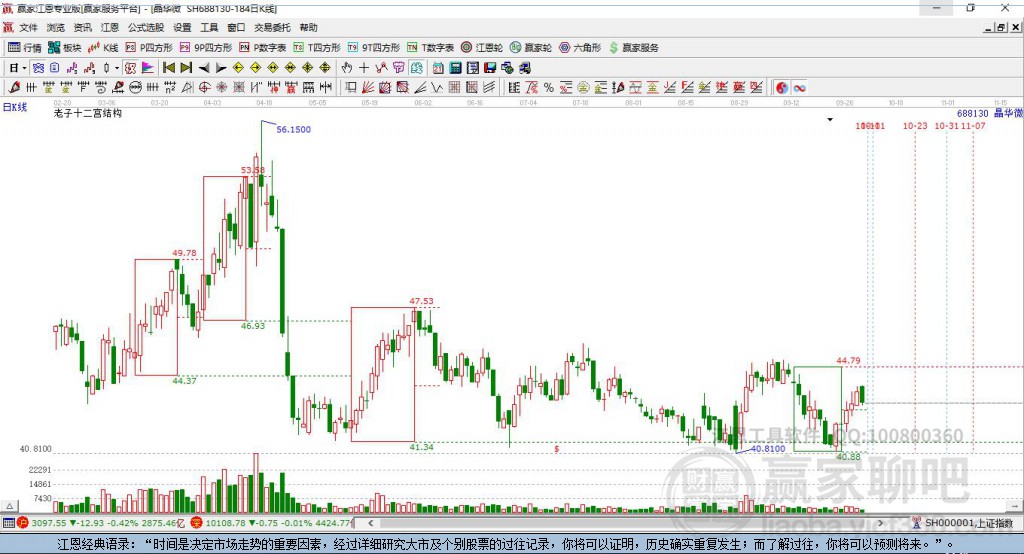This screenshot has width=1024, height=554.
Task: Open the 浏览 menu
Action: click(x=56, y=27)
